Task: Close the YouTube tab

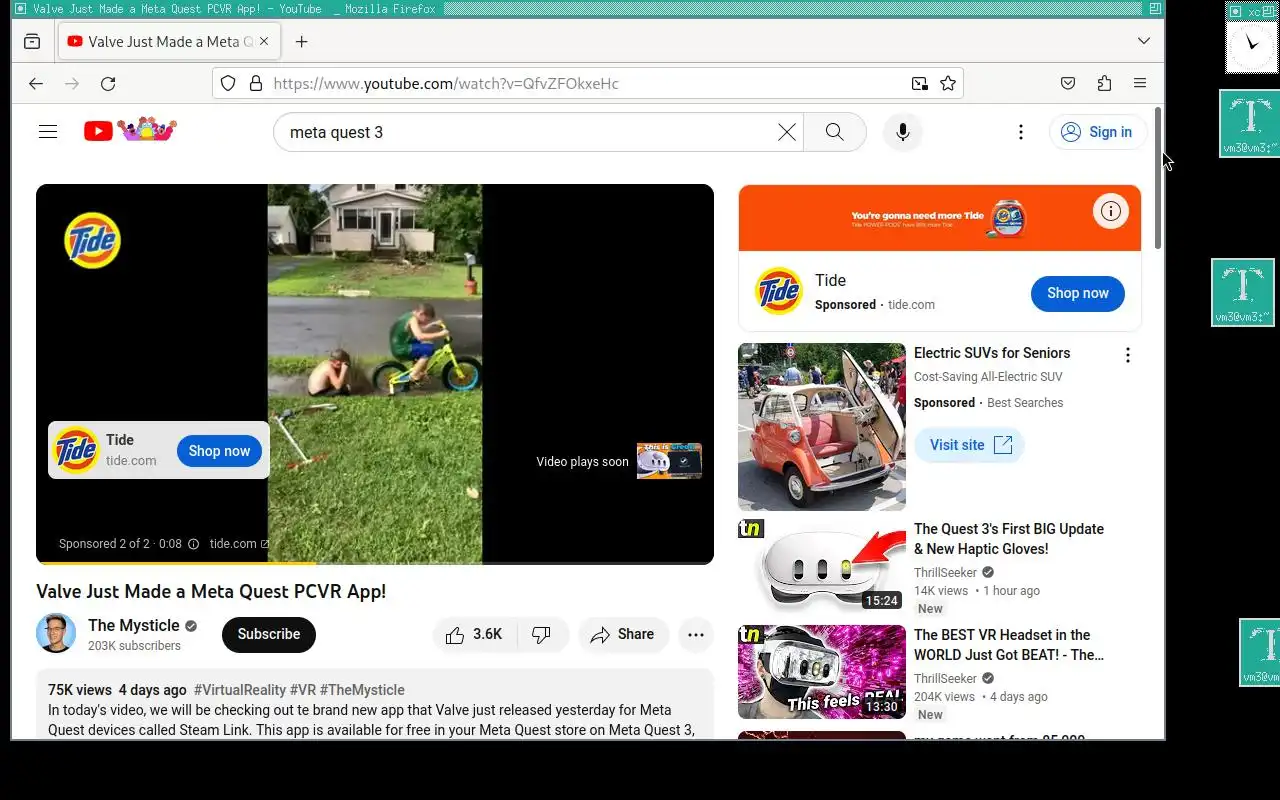Action: pyautogui.click(x=265, y=42)
